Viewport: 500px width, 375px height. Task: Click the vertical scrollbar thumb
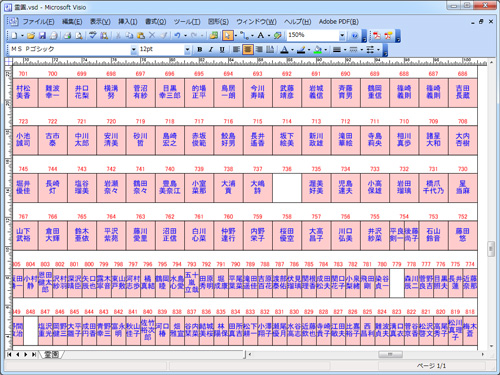[x=491, y=249]
